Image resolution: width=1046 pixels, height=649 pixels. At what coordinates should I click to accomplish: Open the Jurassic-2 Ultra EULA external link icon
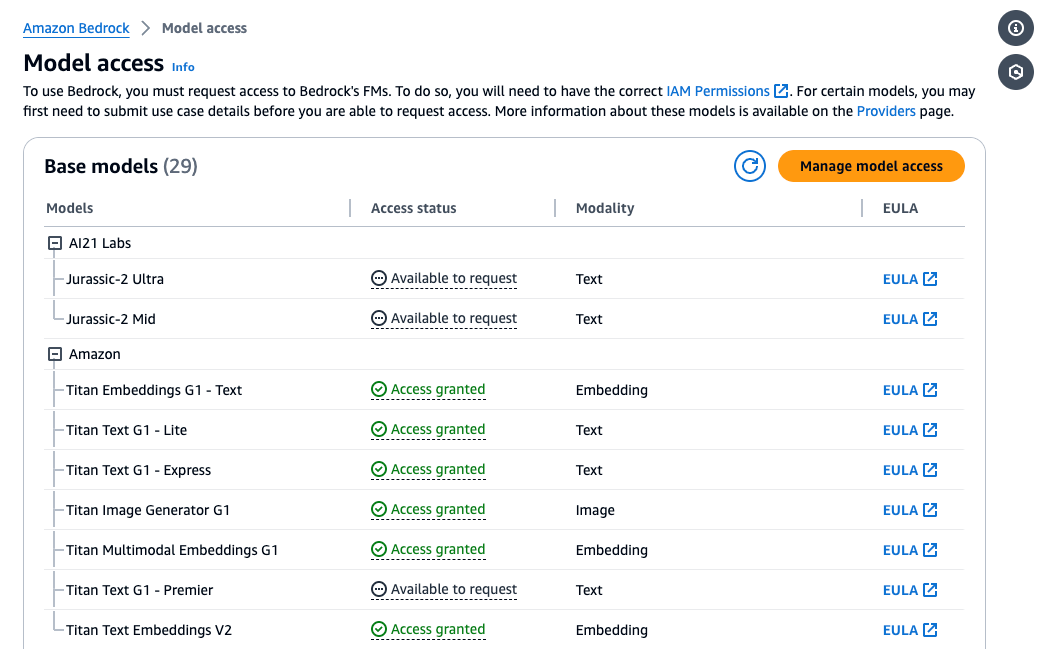tap(930, 279)
